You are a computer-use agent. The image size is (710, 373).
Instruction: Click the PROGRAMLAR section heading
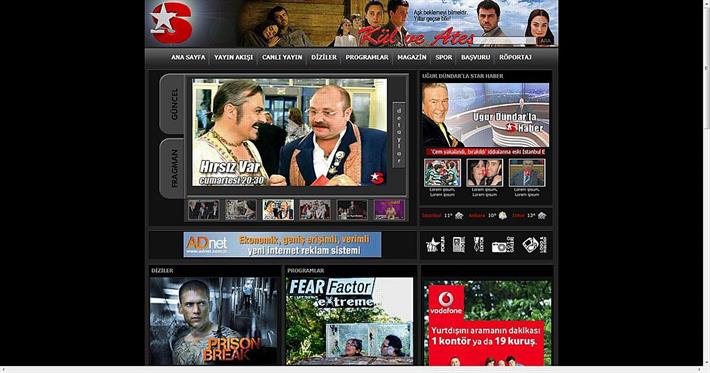click(x=306, y=270)
